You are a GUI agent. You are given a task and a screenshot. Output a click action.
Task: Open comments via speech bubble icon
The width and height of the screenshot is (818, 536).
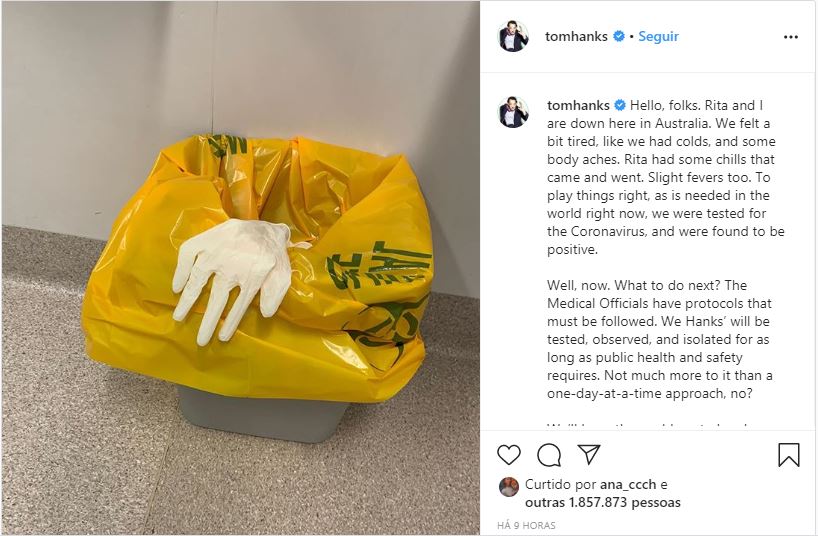549,455
